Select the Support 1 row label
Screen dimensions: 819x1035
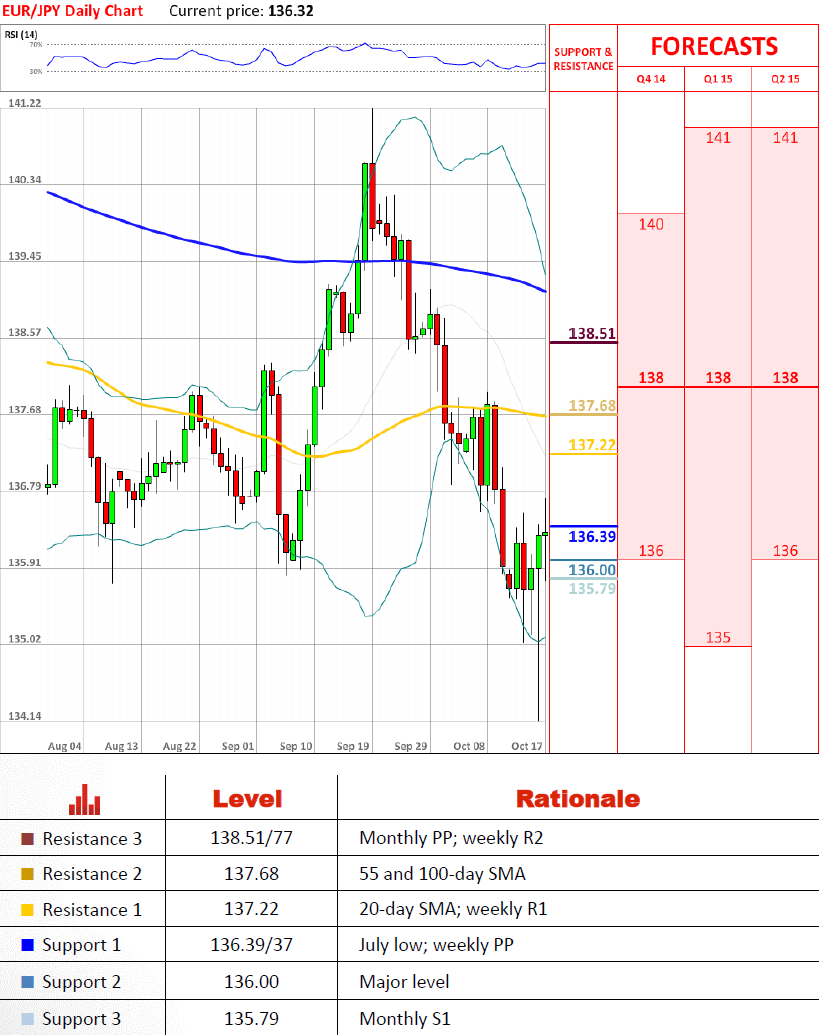82,945
